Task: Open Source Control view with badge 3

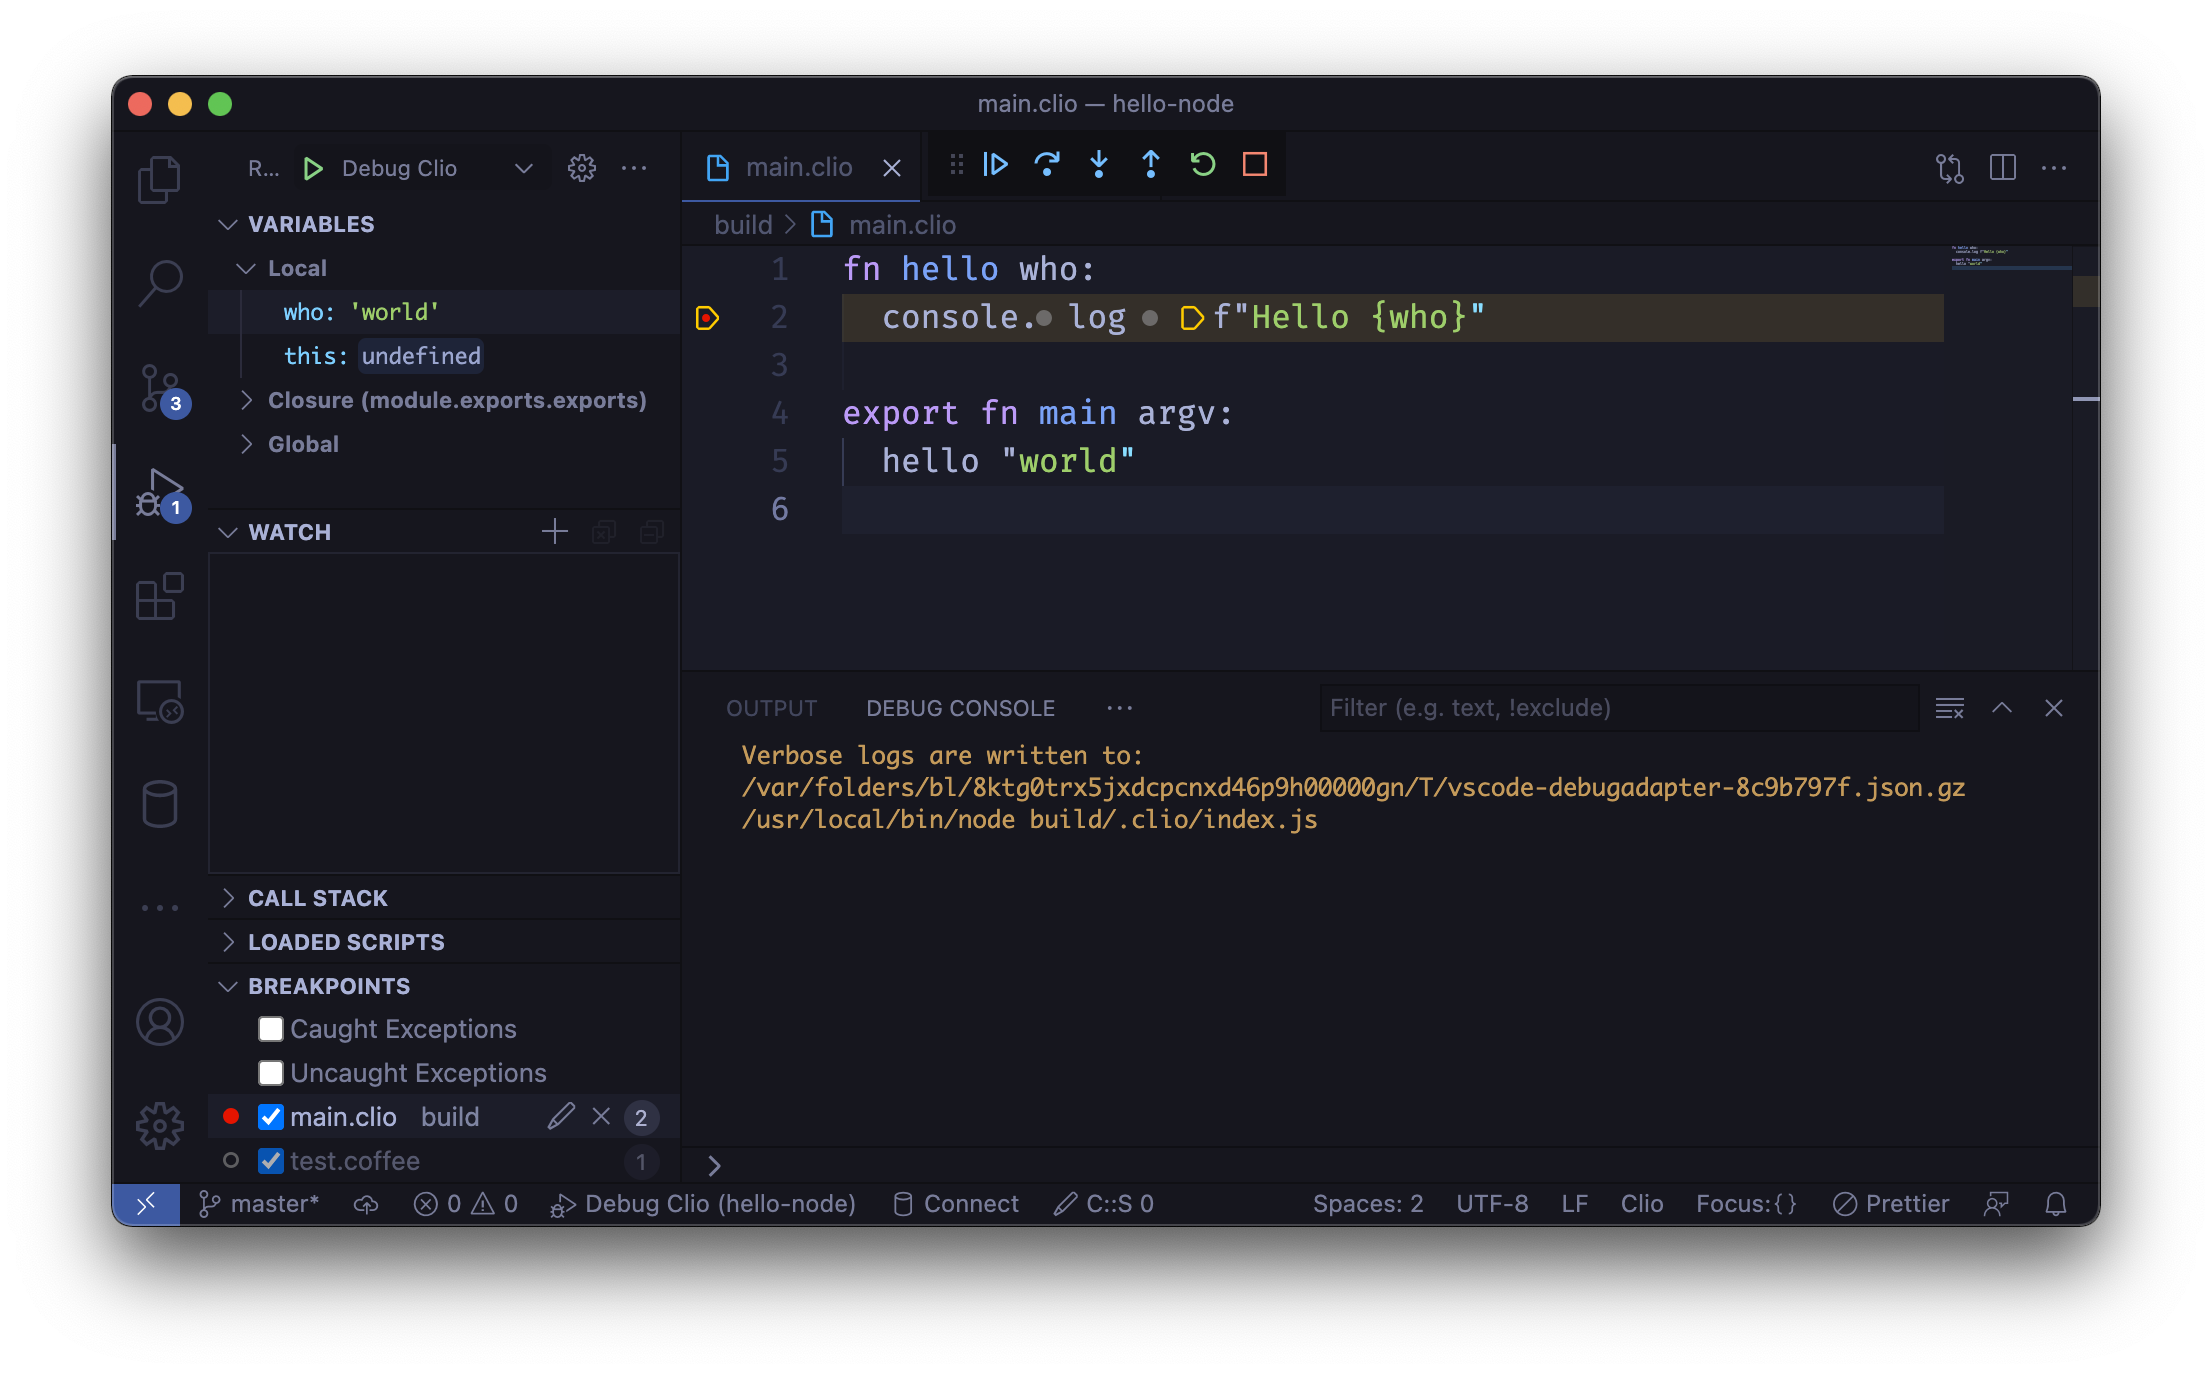Action: (x=160, y=389)
